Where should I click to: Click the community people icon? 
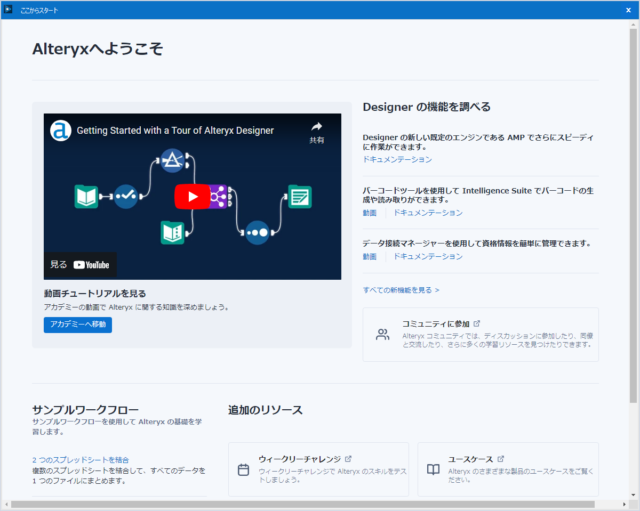382,335
